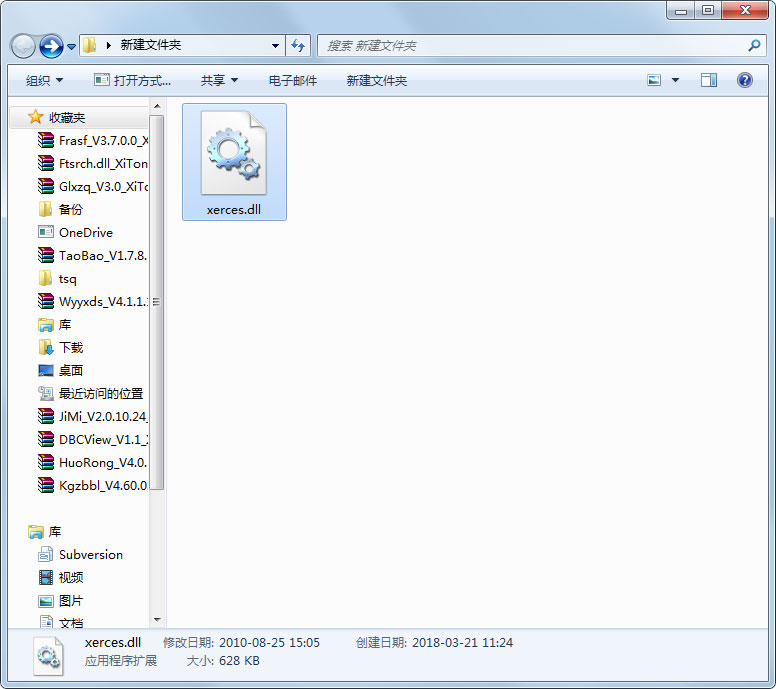The image size is (776, 689).
Task: Open the 组织 menu
Action: [45, 80]
